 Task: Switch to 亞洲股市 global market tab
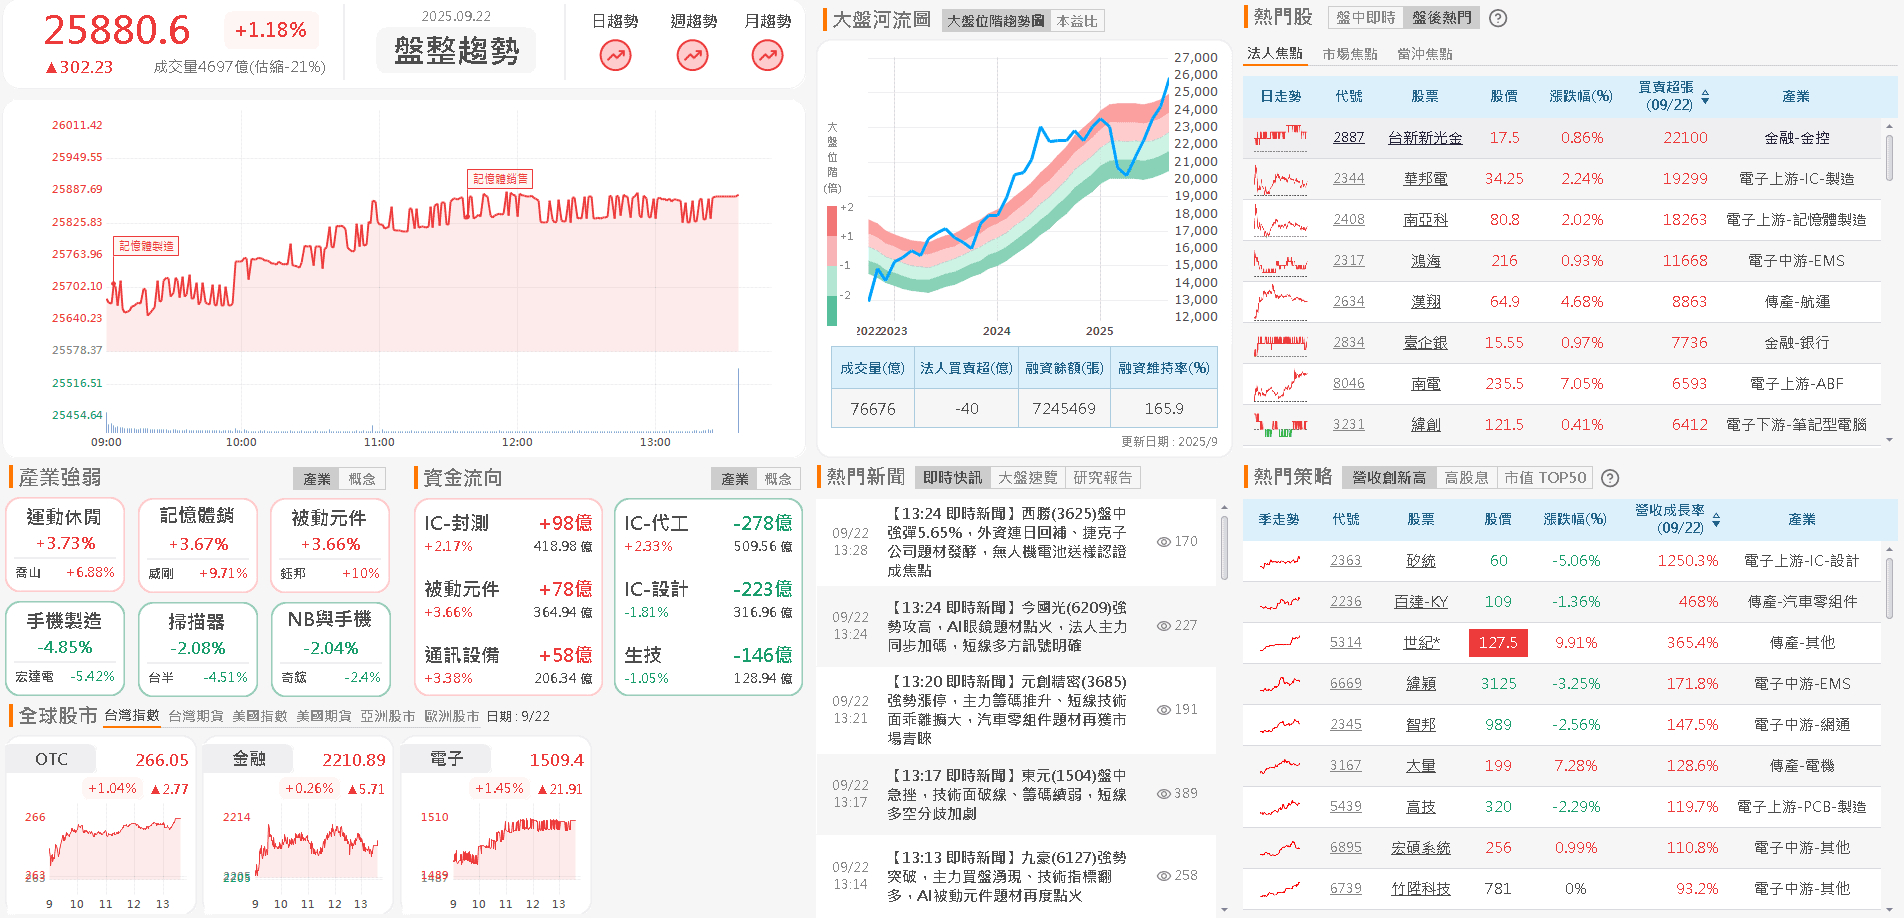[x=388, y=716]
